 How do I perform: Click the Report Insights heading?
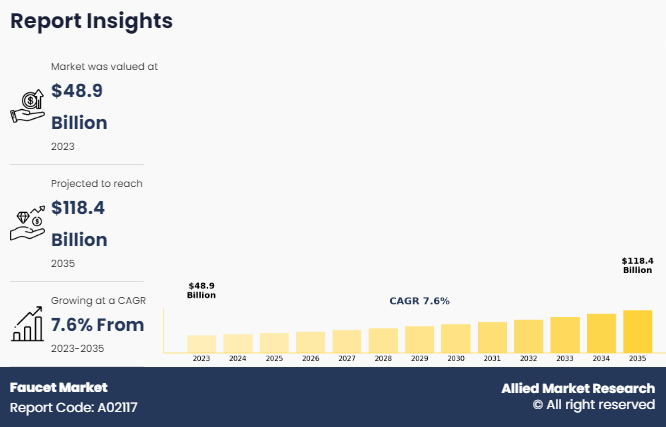(x=92, y=21)
